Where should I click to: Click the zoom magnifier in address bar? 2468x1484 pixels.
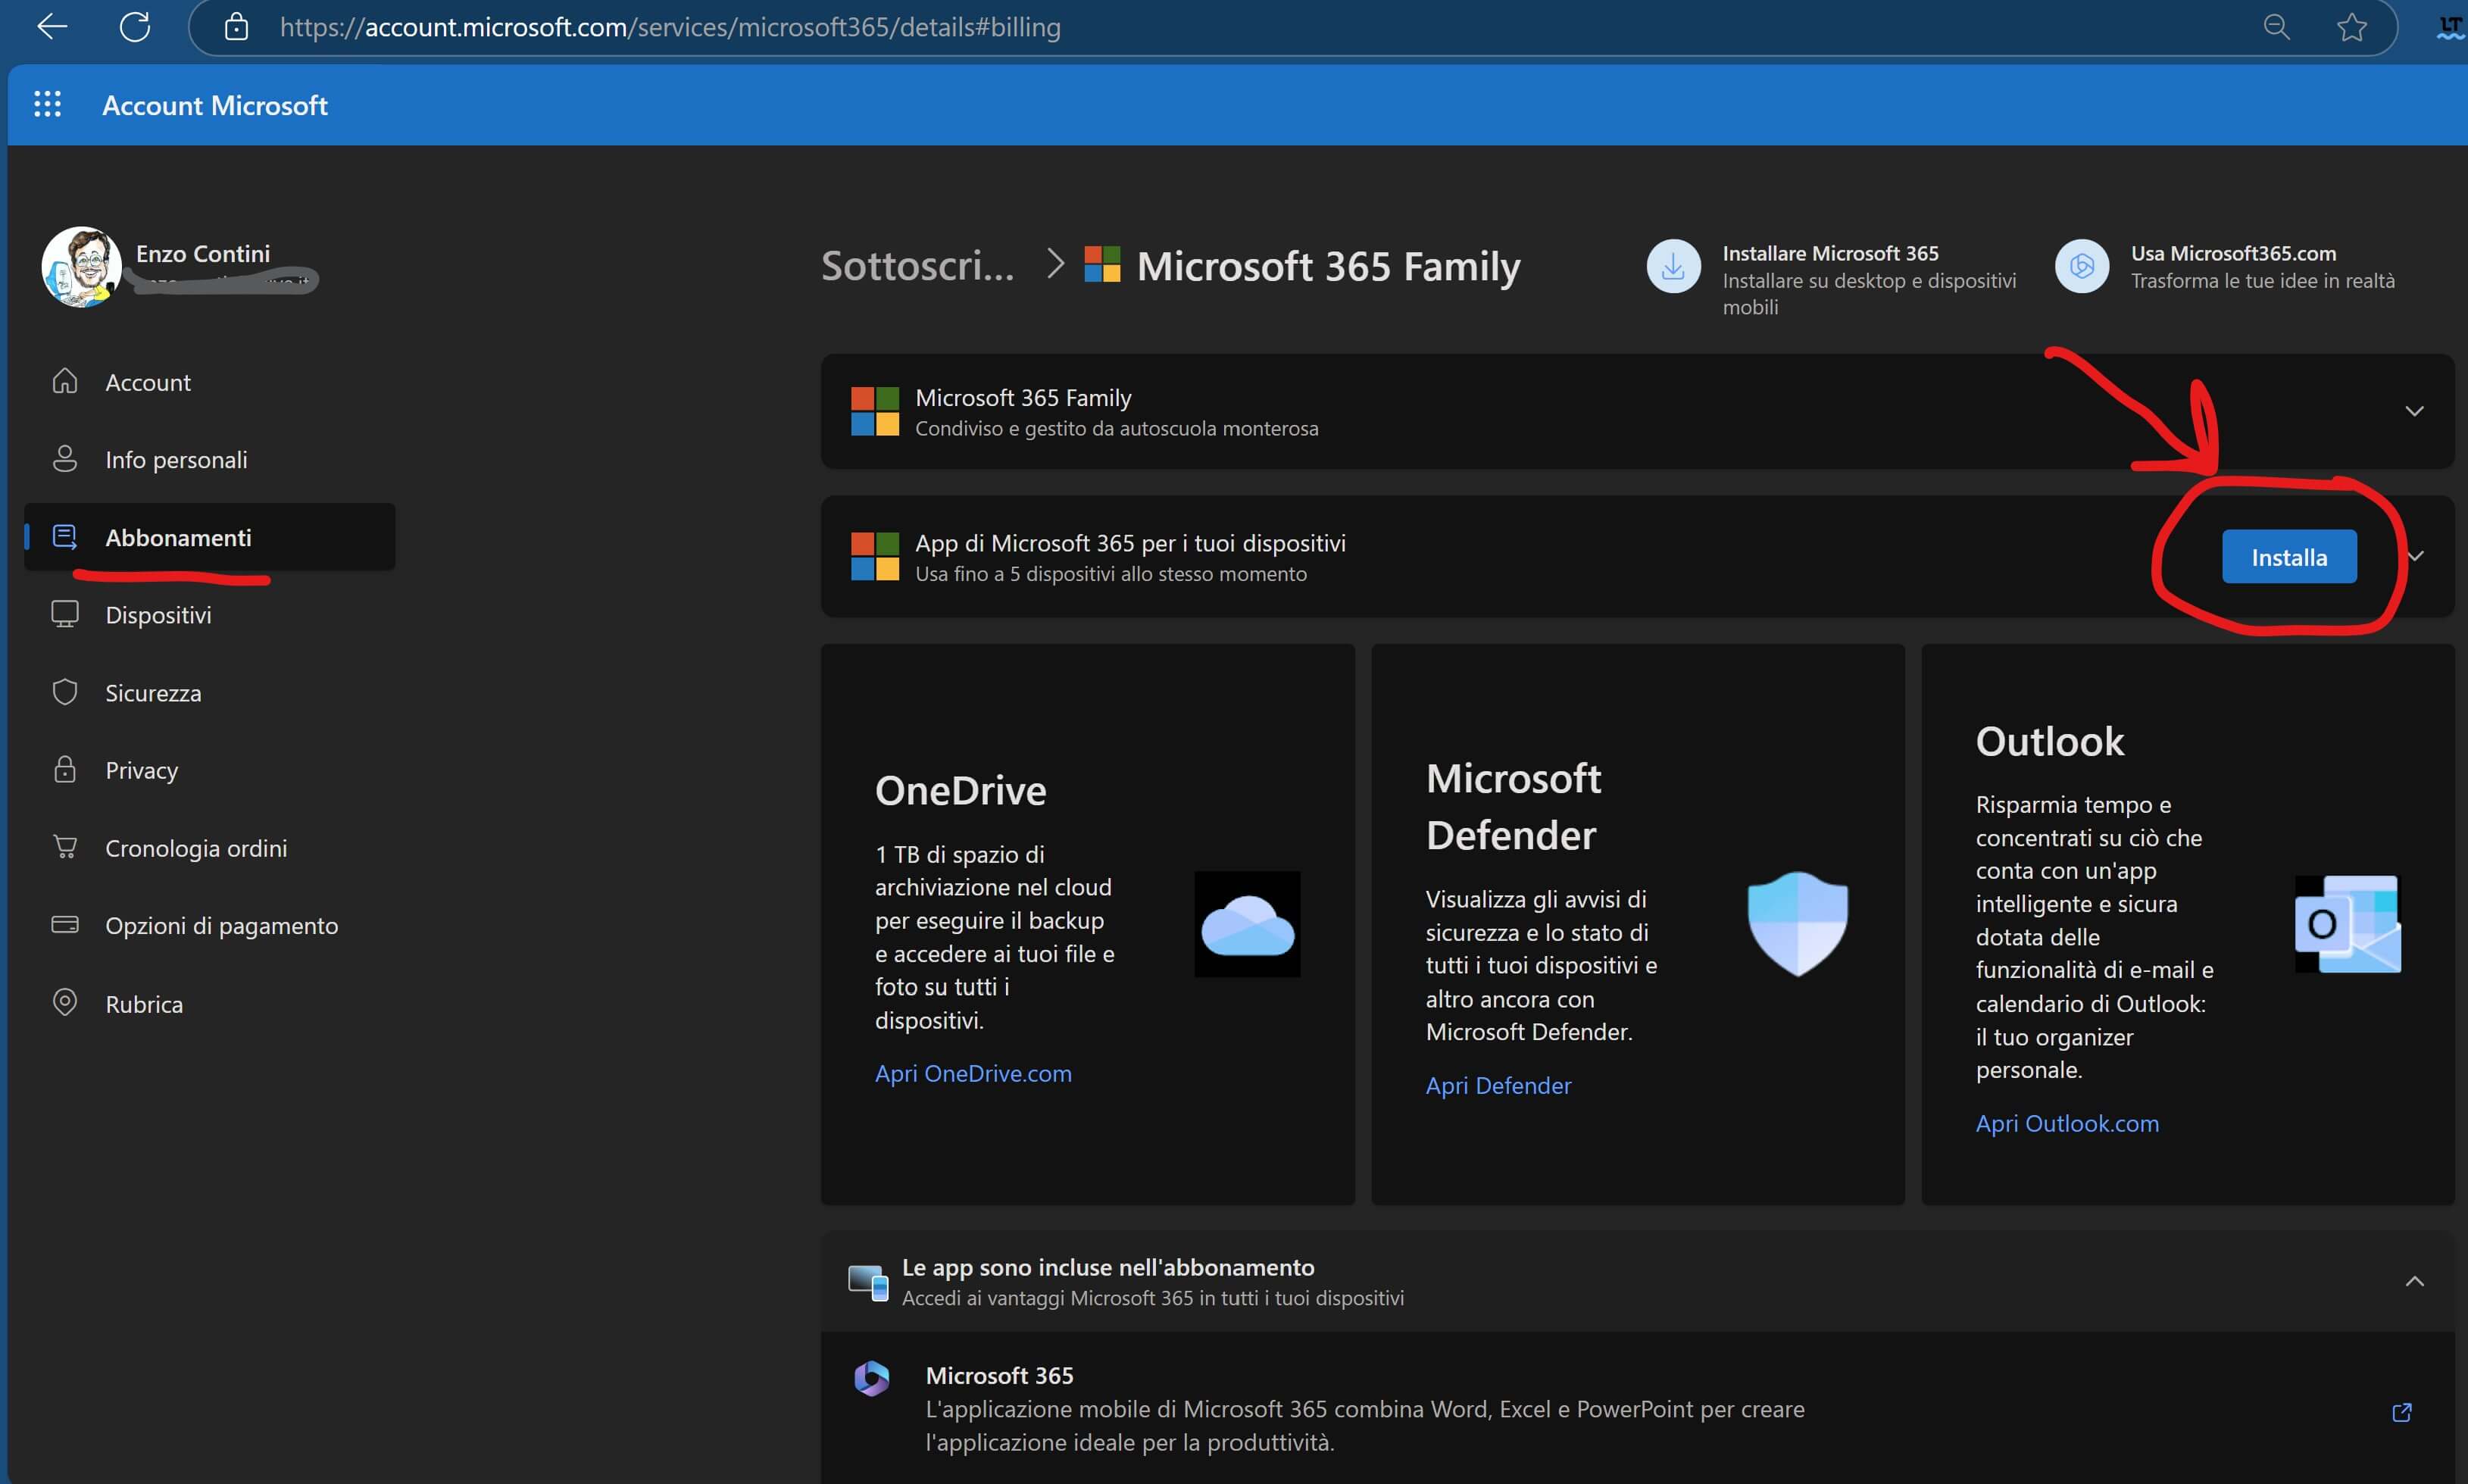tap(2276, 27)
